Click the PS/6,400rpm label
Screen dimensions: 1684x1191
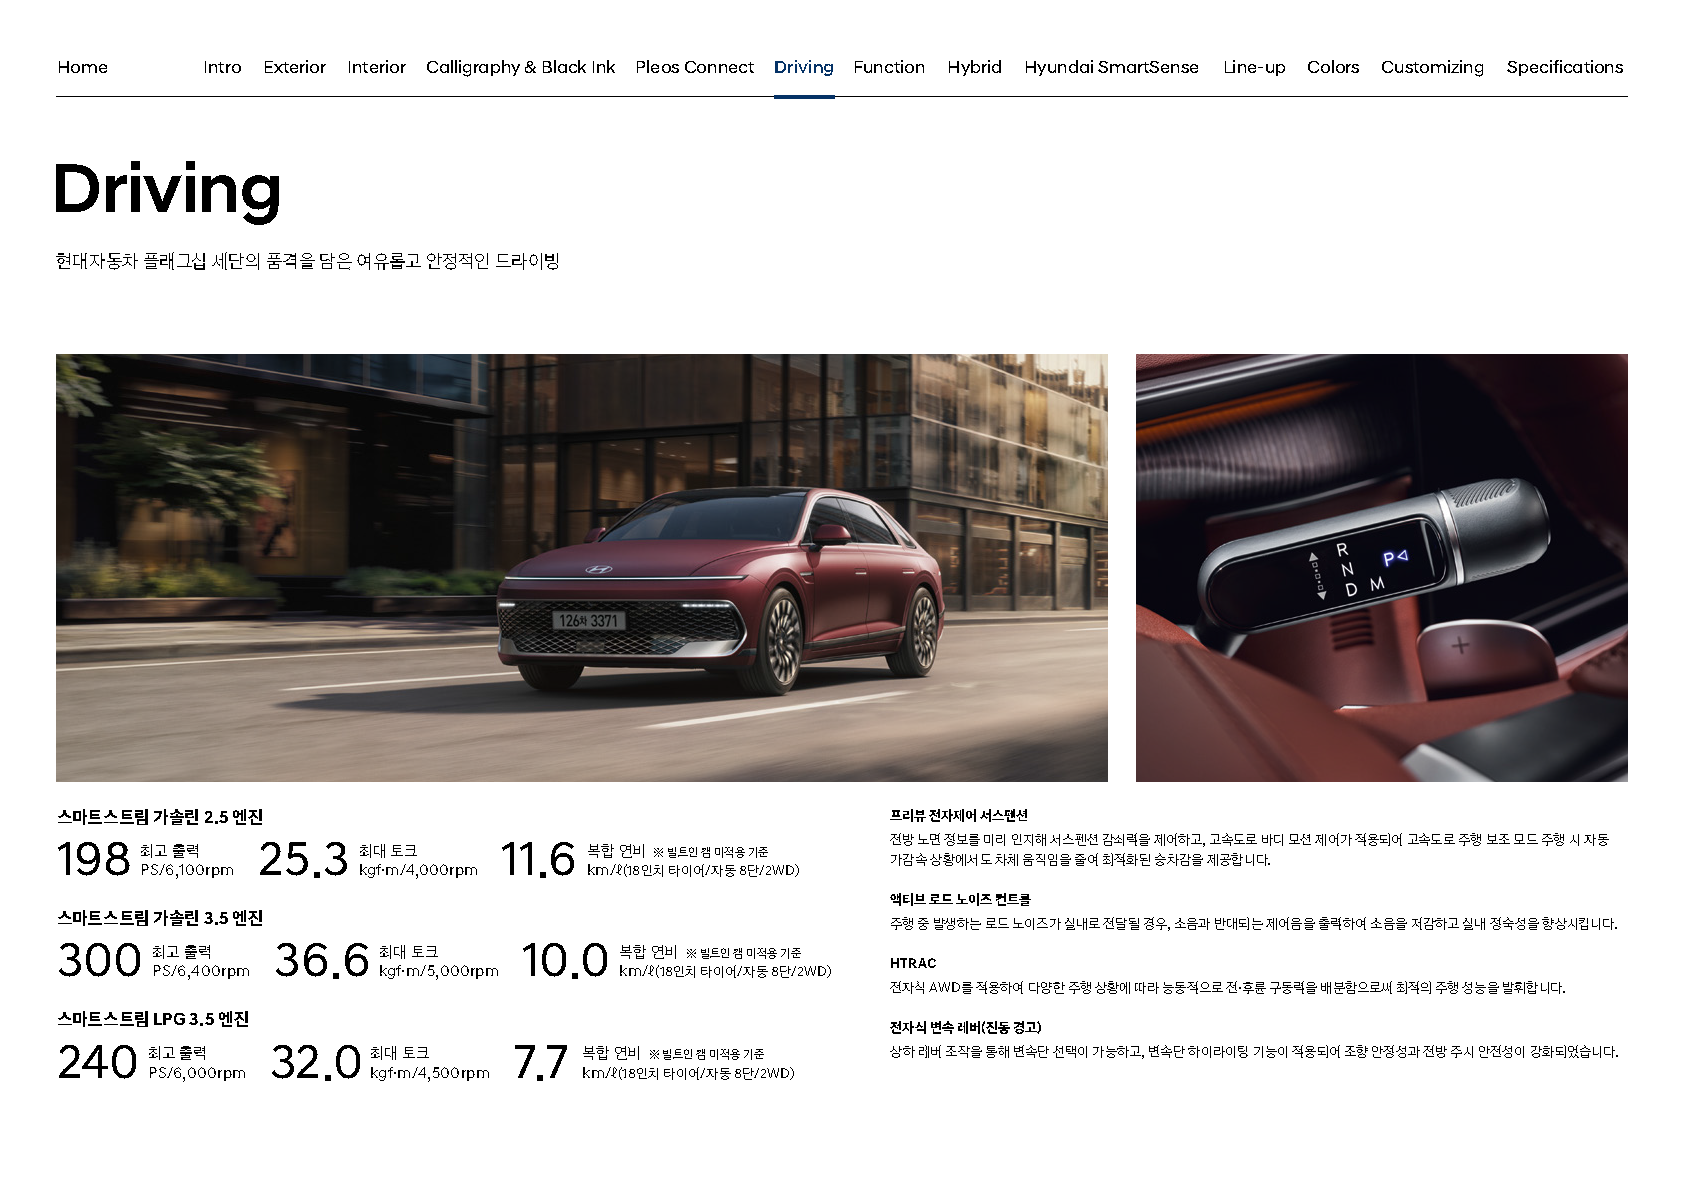coord(201,971)
